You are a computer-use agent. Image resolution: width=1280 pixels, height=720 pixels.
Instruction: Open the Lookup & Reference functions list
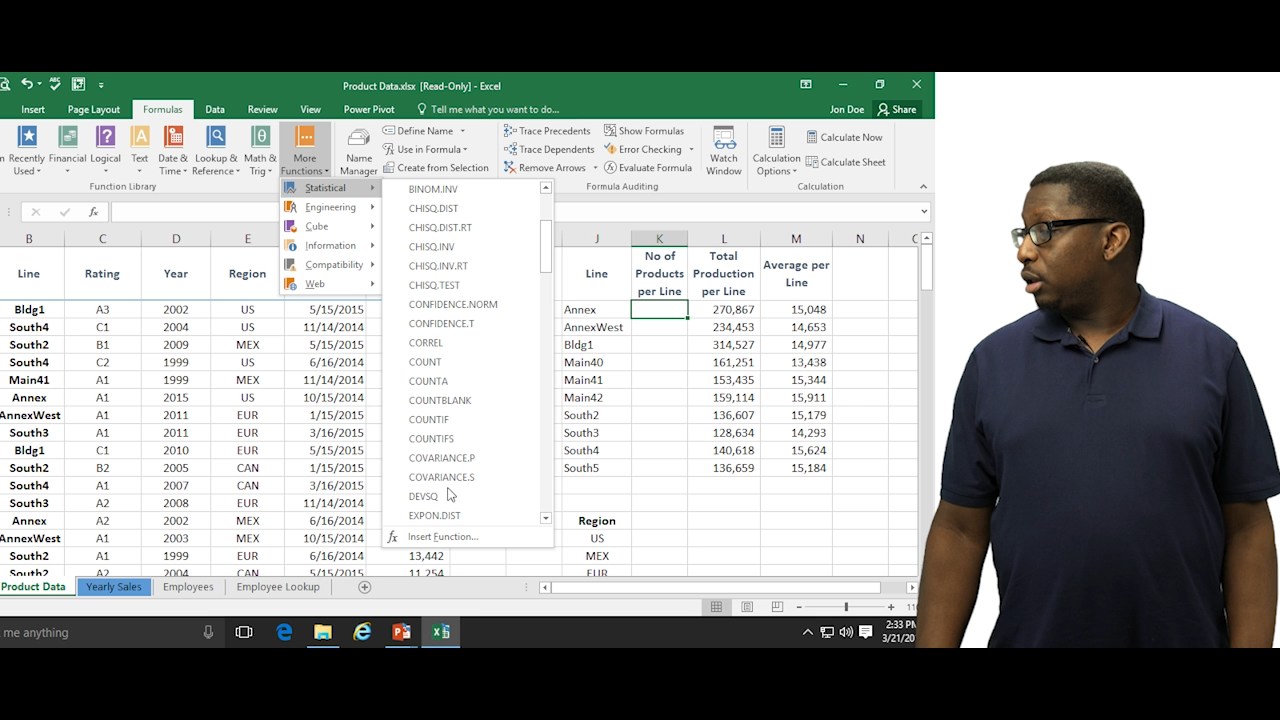pyautogui.click(x=216, y=150)
